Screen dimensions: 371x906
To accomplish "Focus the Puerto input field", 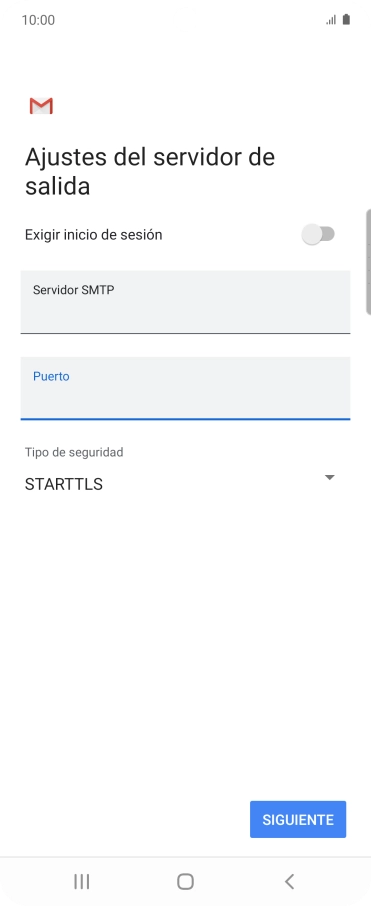I will [186, 388].
